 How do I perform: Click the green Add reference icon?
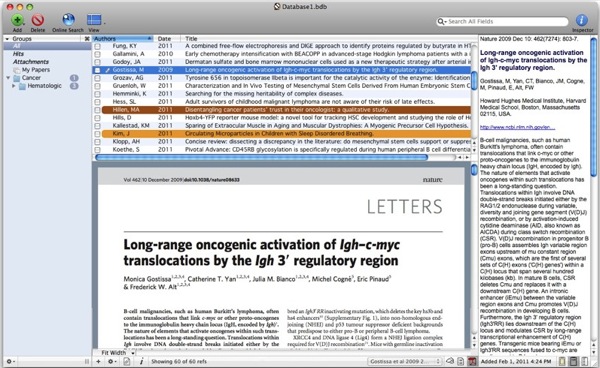click(17, 20)
